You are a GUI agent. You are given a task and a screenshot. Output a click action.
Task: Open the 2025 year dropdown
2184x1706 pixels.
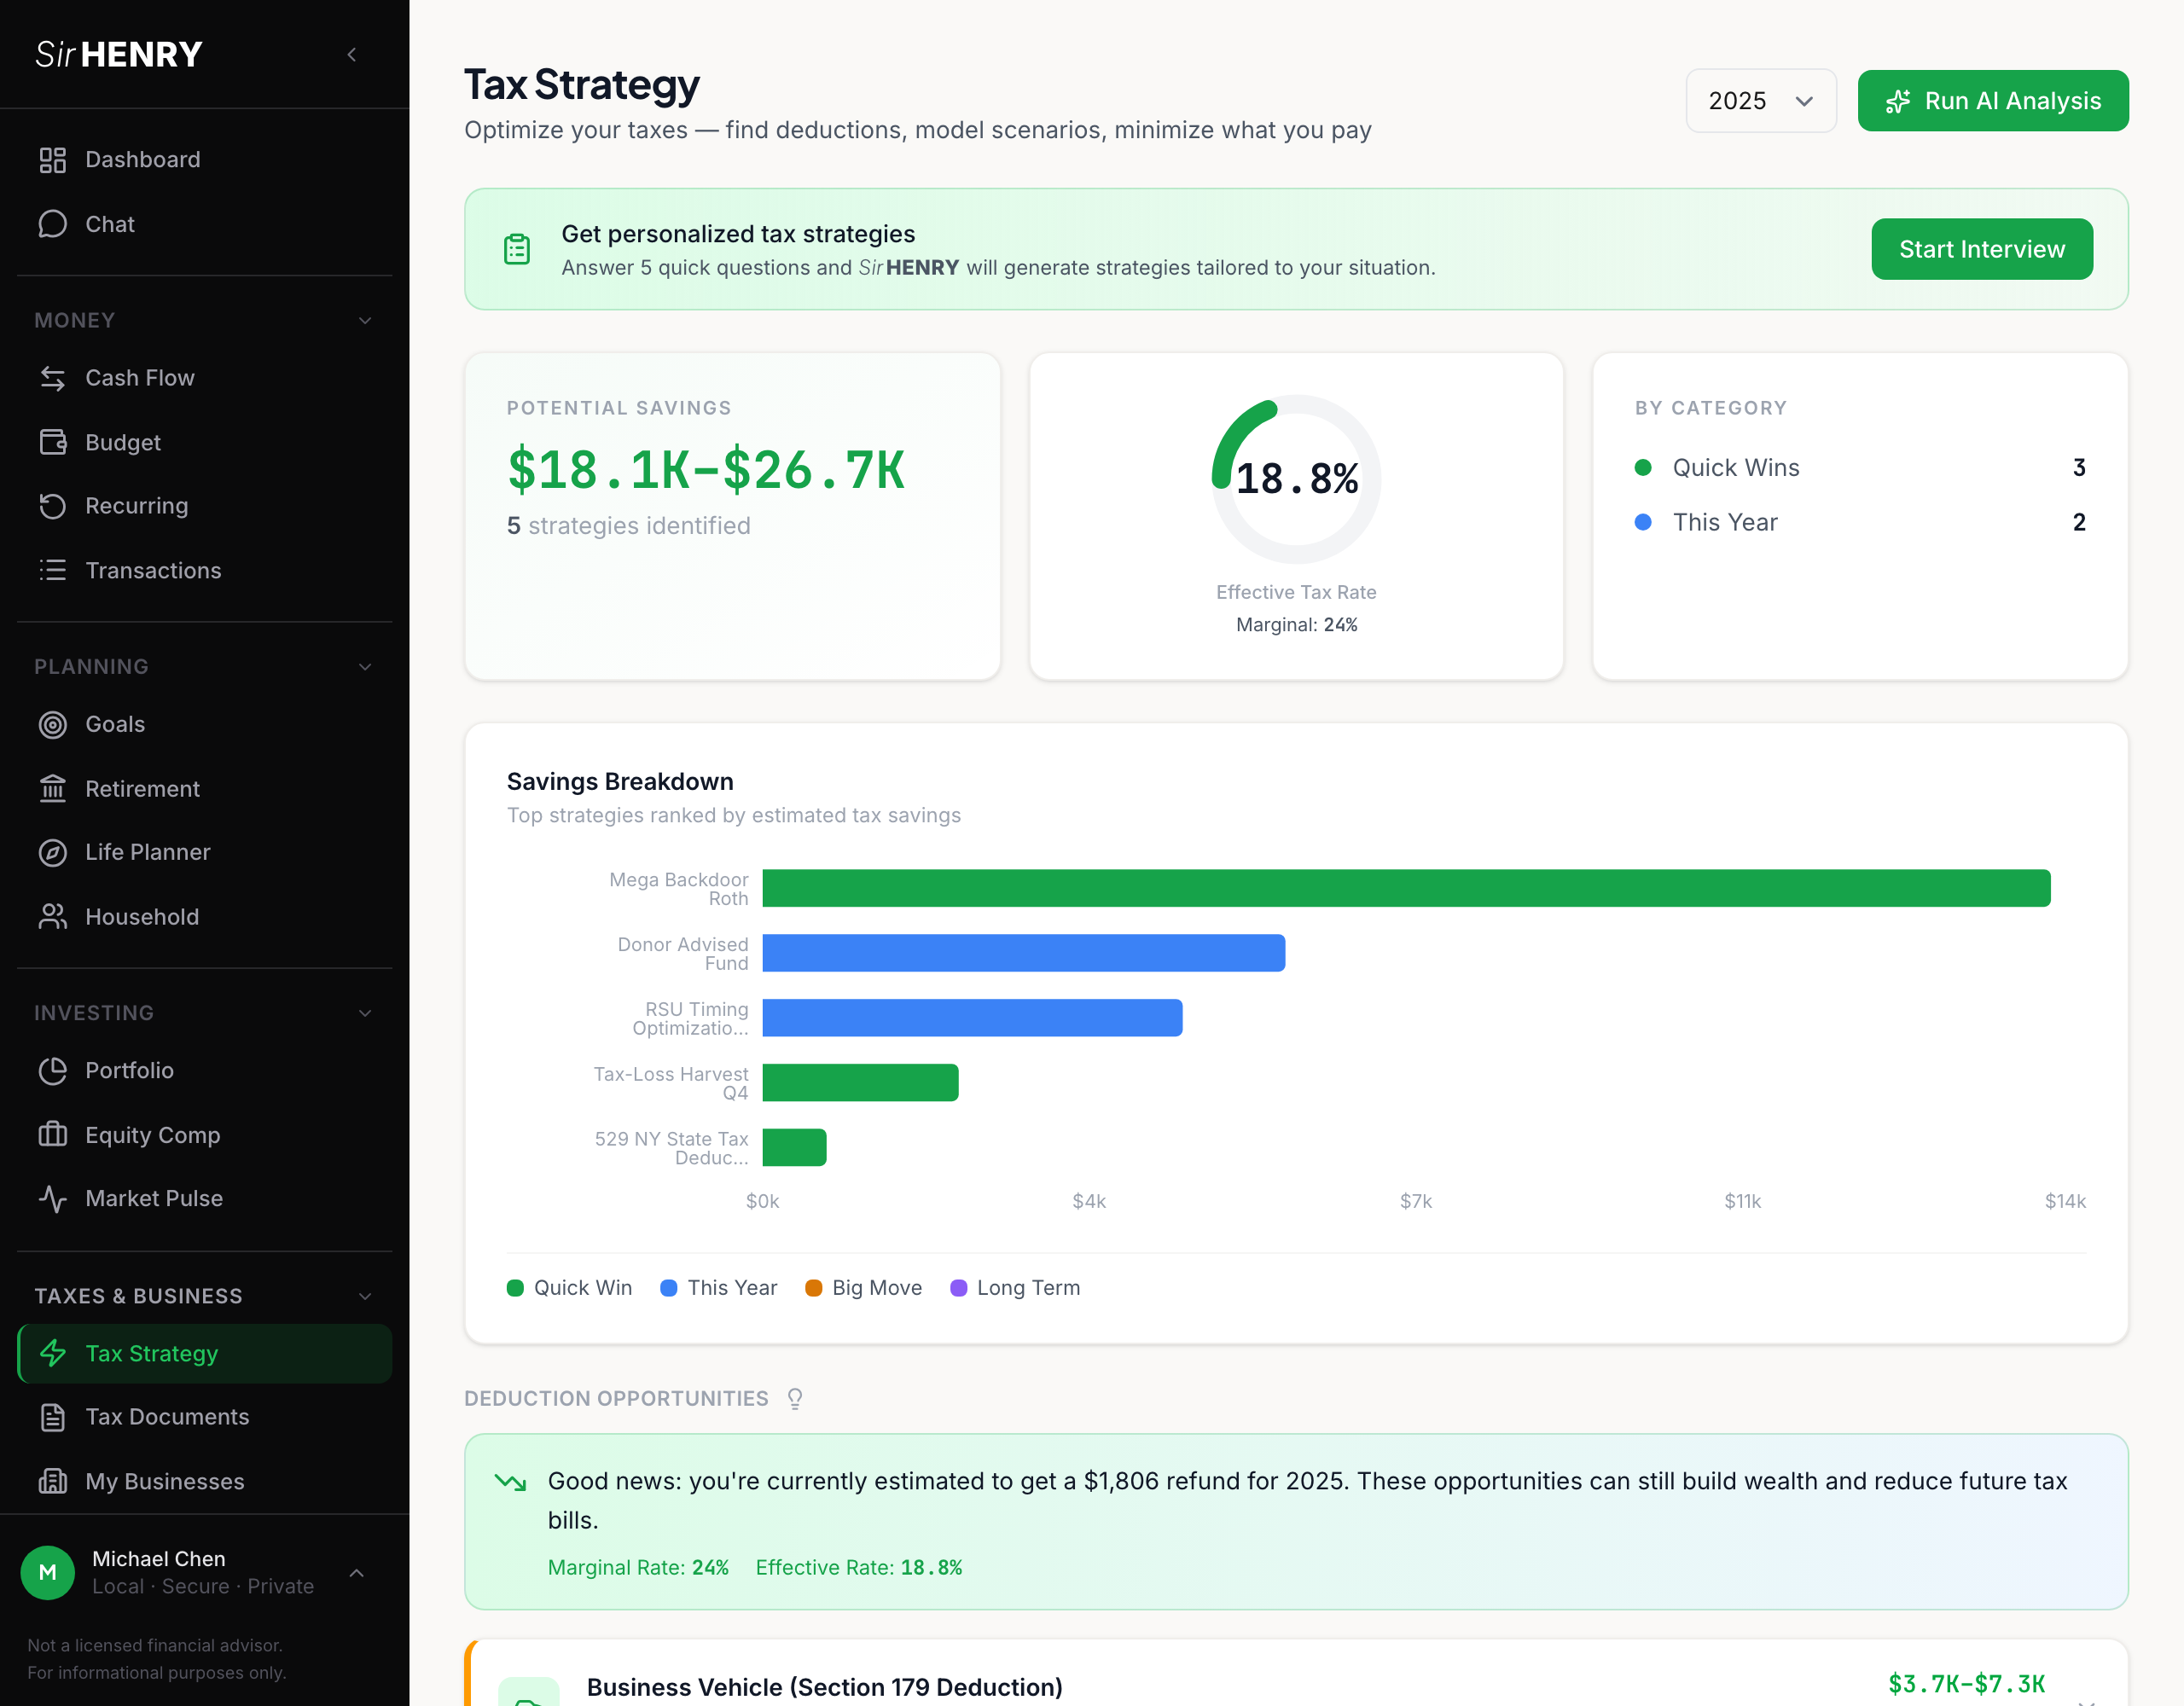click(x=1760, y=100)
